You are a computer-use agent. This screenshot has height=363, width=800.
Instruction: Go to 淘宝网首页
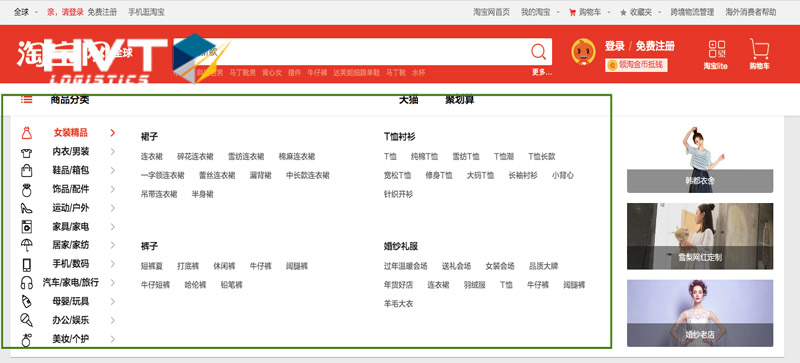491,12
